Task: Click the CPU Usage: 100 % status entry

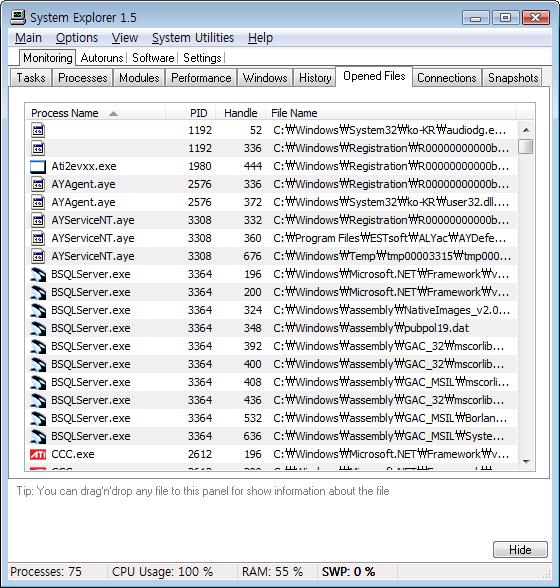Action: click(162, 572)
